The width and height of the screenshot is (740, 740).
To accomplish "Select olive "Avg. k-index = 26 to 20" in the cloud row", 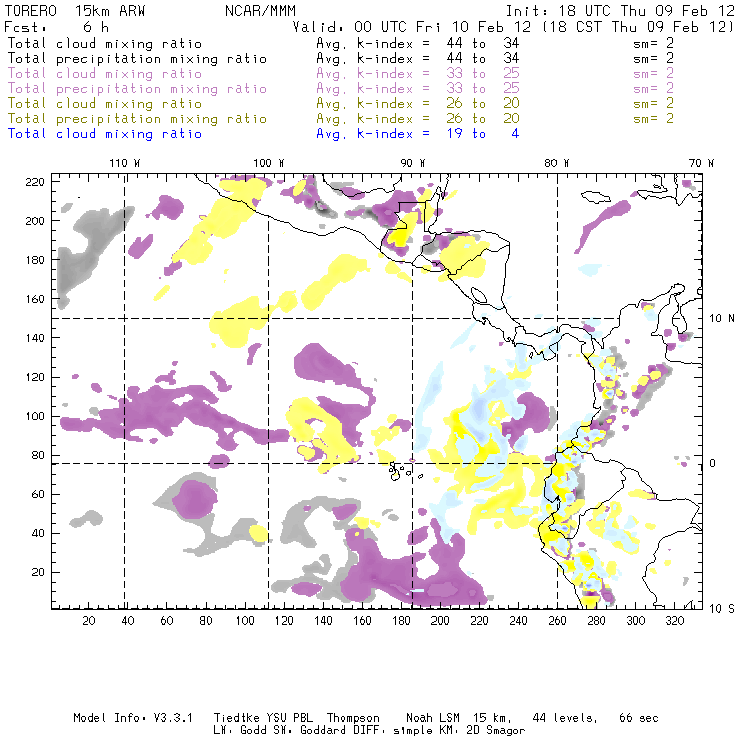I will pyautogui.click(x=418, y=103).
